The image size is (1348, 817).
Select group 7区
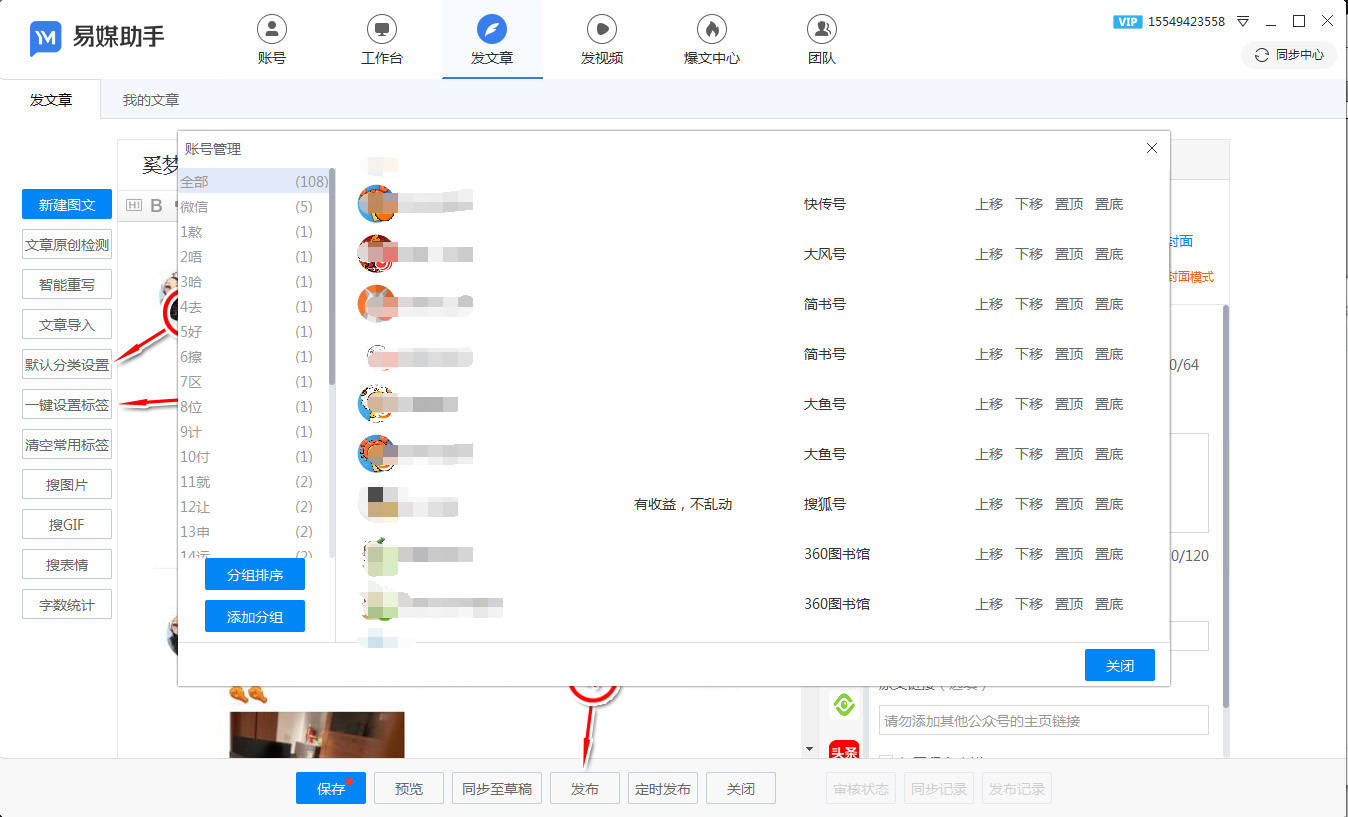pyautogui.click(x=254, y=381)
